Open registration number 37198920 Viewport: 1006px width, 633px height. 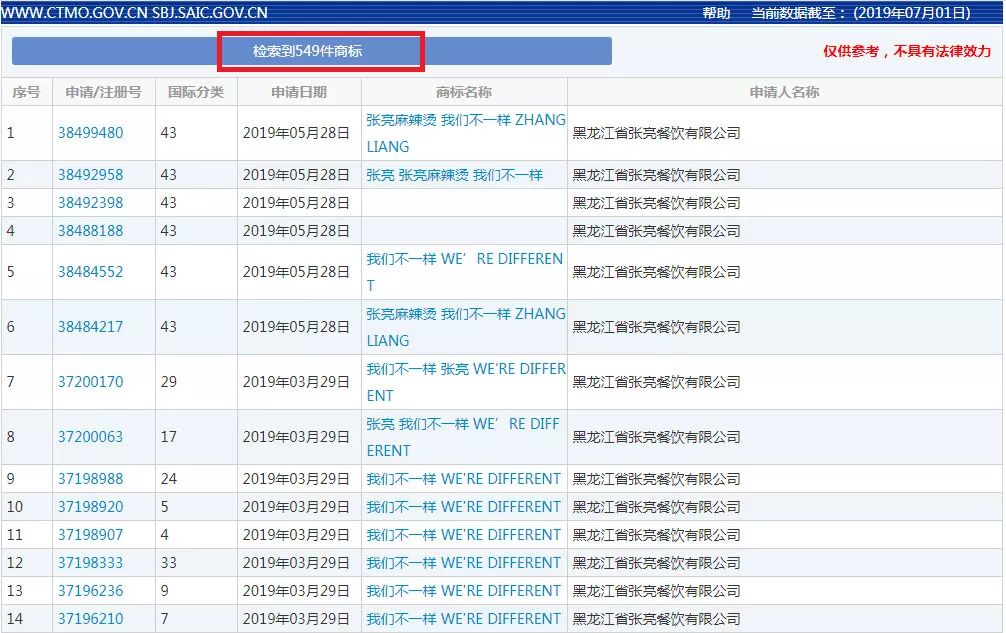point(90,507)
